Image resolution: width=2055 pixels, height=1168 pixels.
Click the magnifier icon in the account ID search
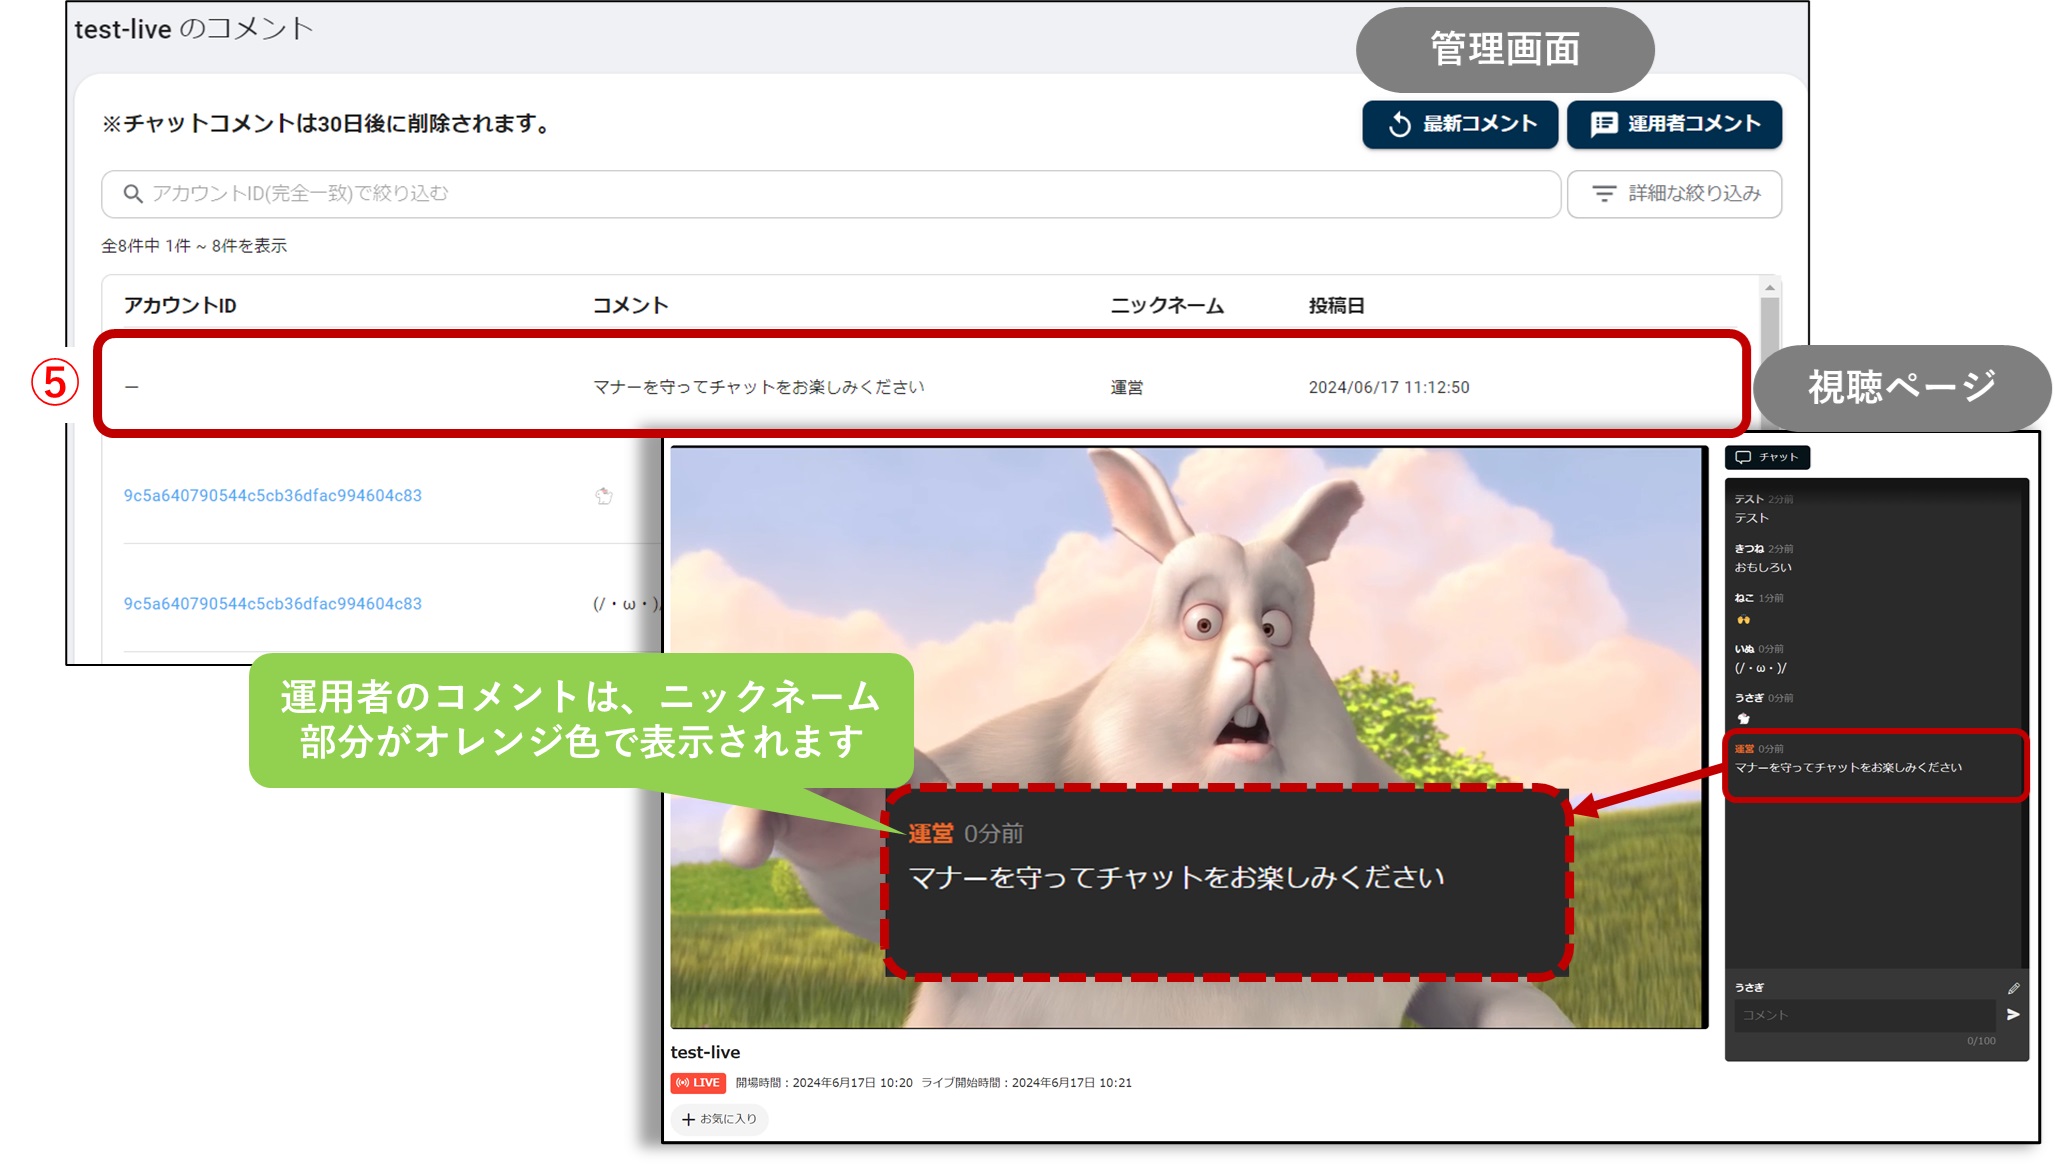(x=134, y=193)
